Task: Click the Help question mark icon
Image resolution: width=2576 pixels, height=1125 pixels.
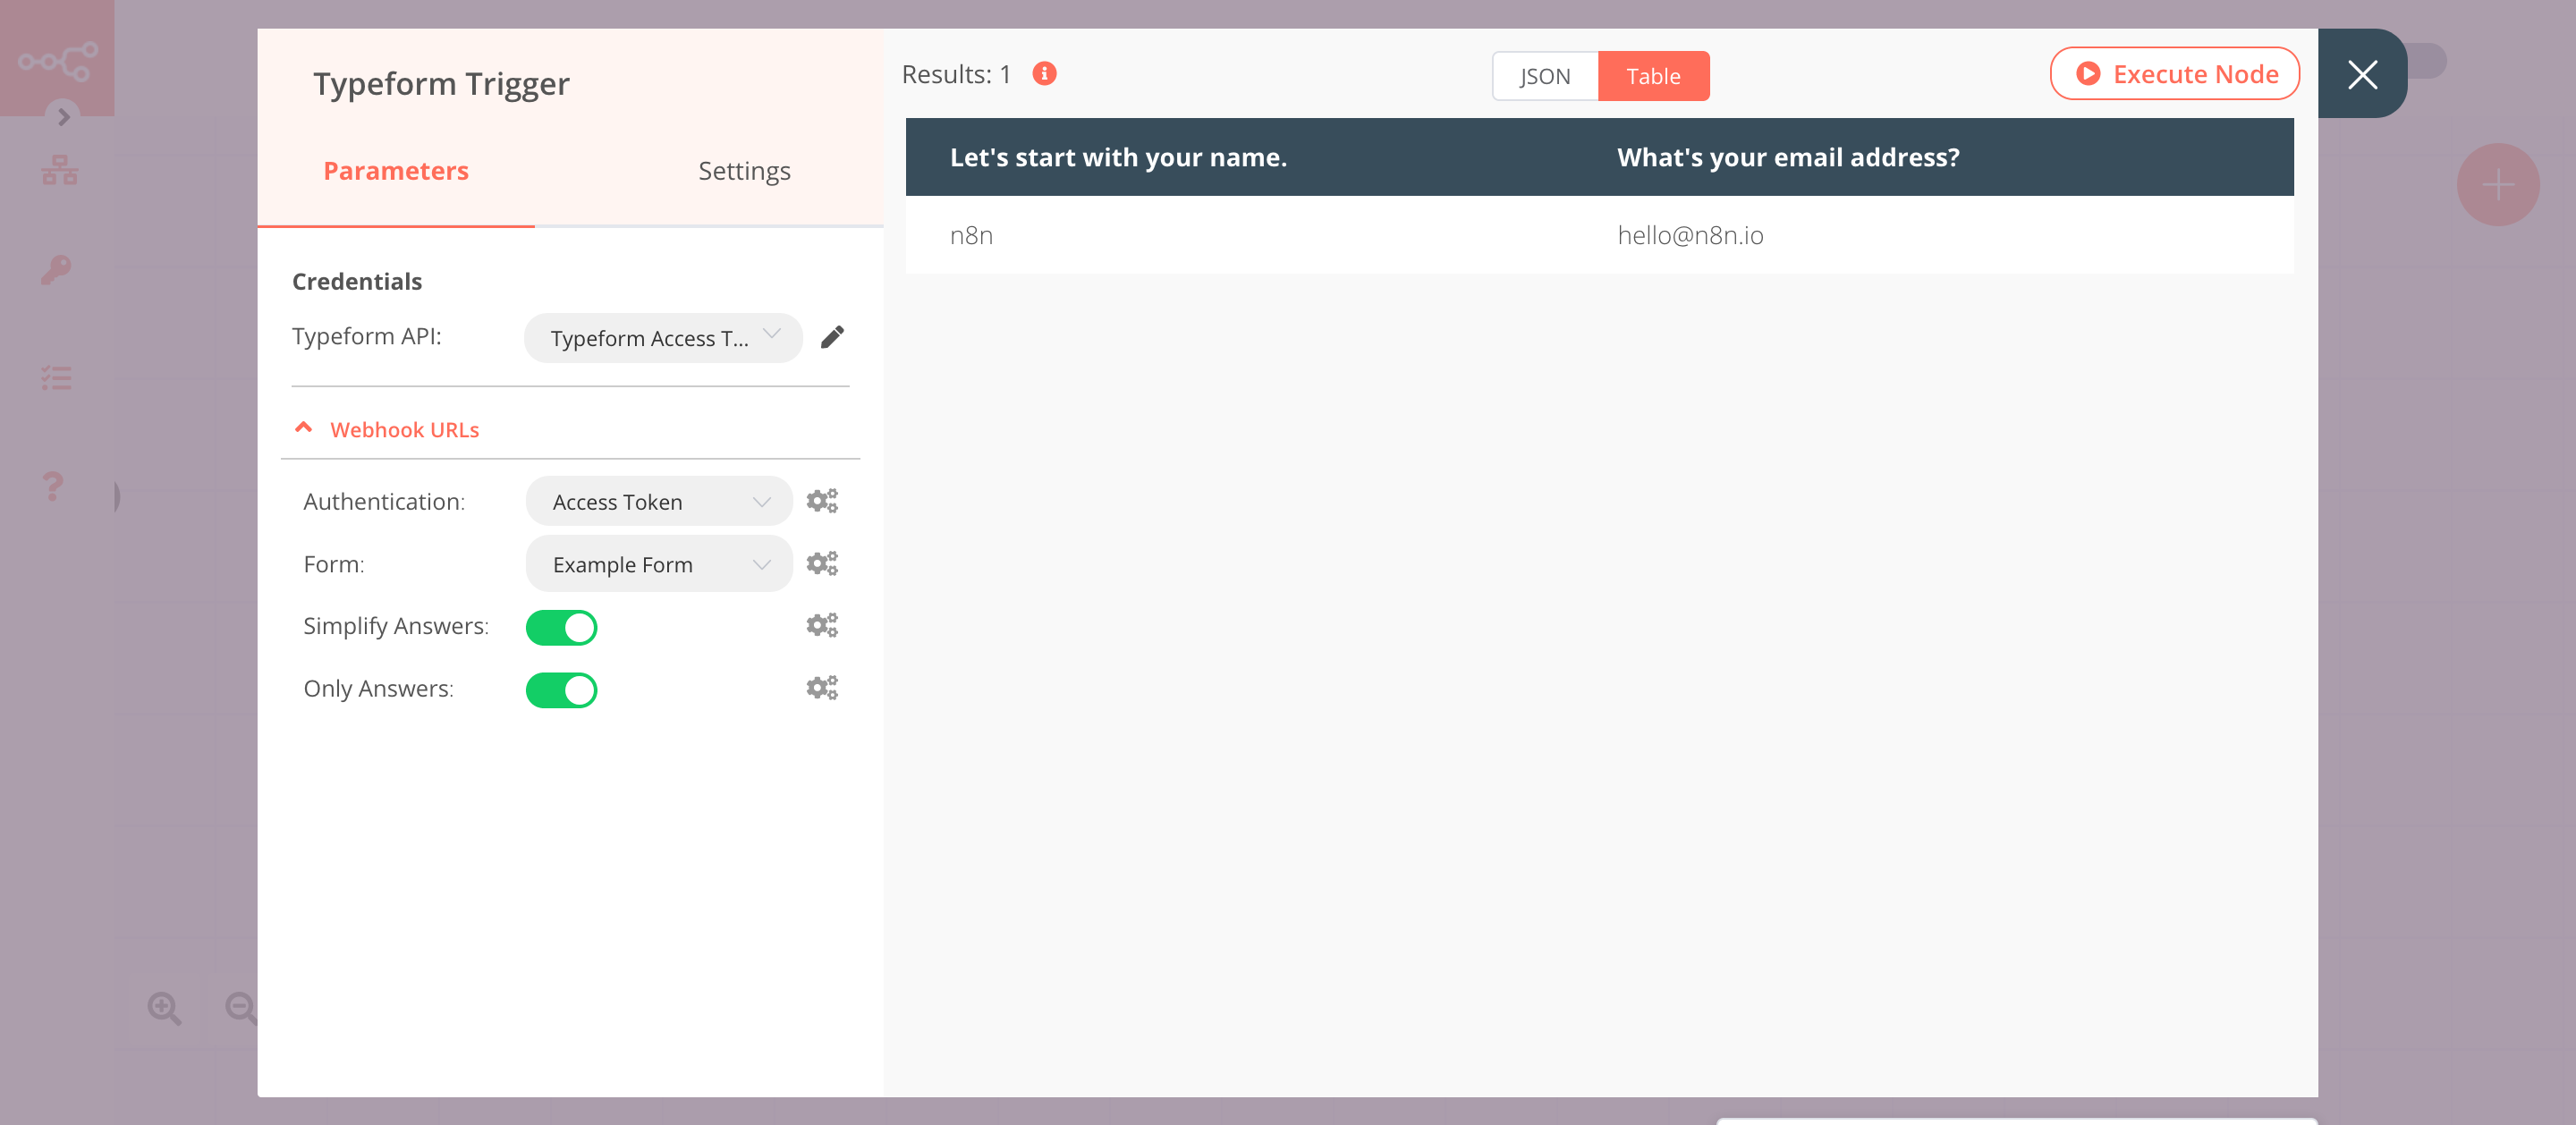Action: pos(50,487)
